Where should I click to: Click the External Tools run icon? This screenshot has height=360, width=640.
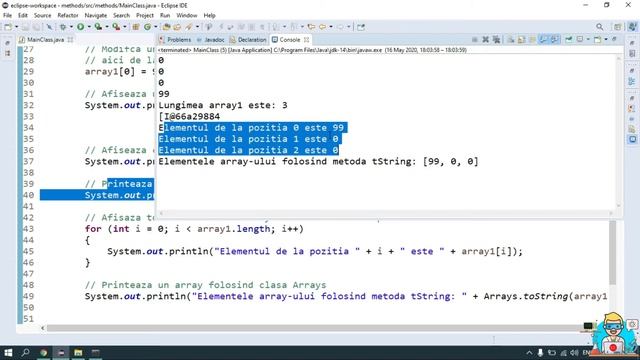click(x=116, y=27)
